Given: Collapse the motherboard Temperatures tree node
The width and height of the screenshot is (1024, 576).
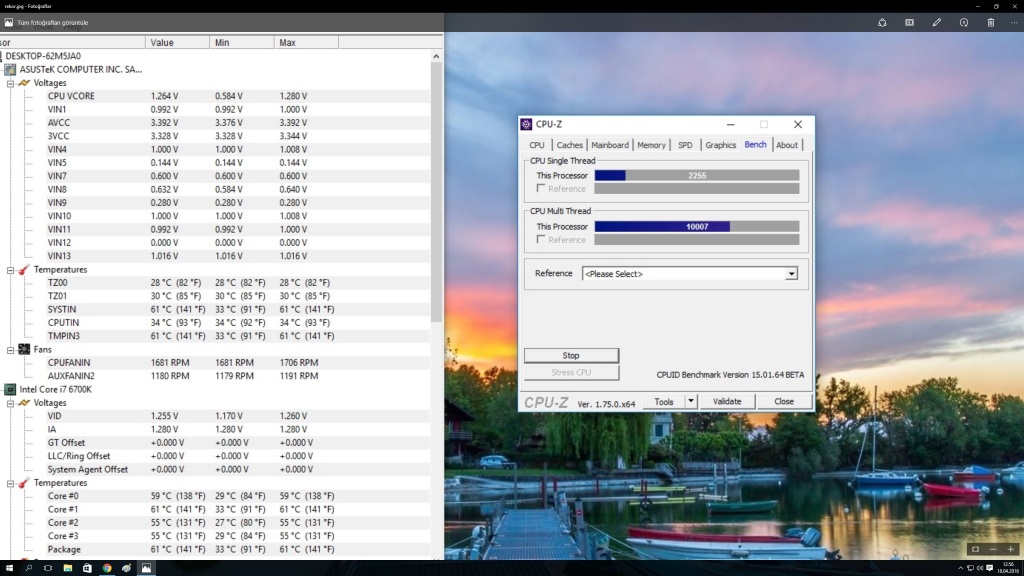Looking at the screenshot, I should [10, 270].
